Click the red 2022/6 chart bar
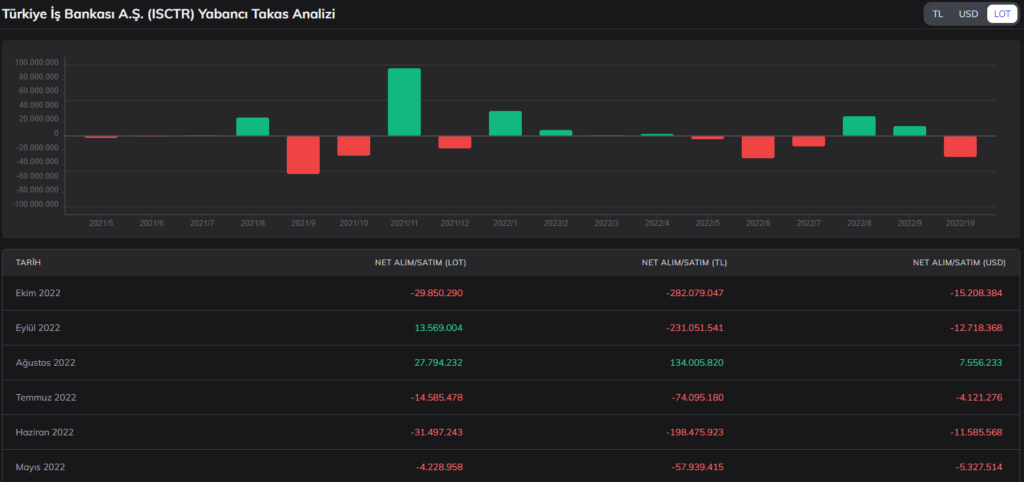 pos(758,147)
